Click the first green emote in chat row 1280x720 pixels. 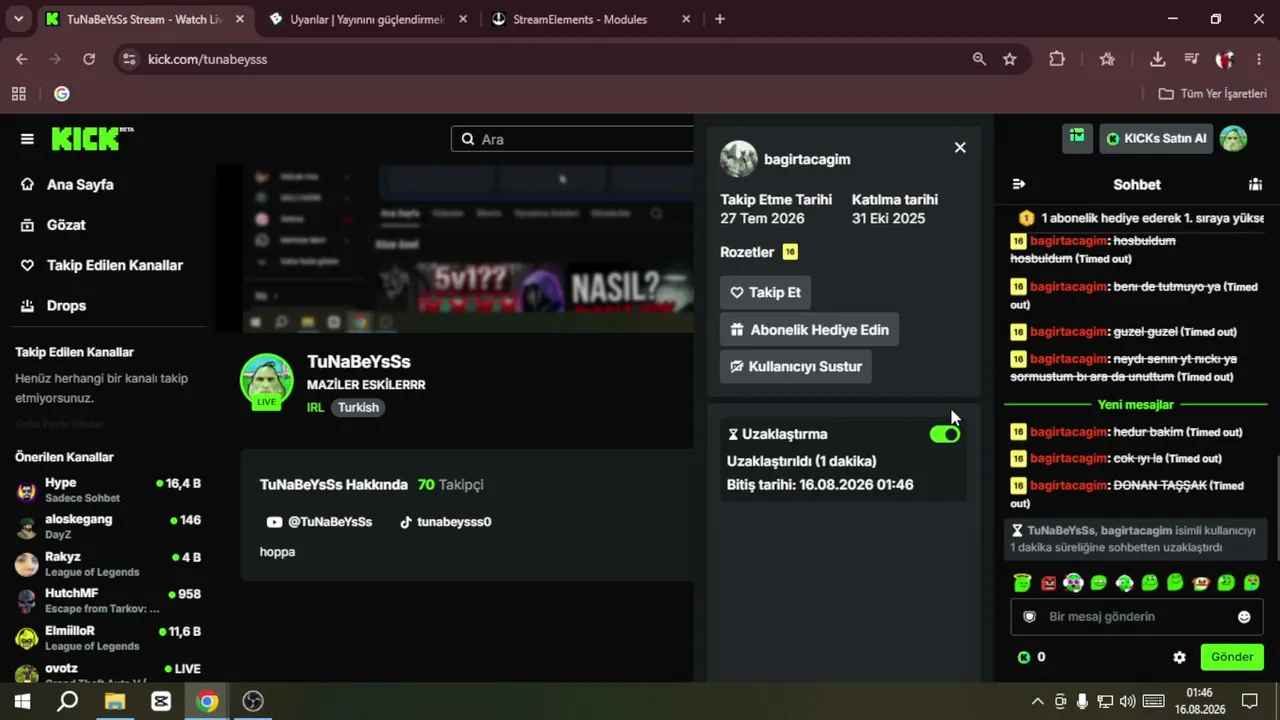tap(1022, 582)
